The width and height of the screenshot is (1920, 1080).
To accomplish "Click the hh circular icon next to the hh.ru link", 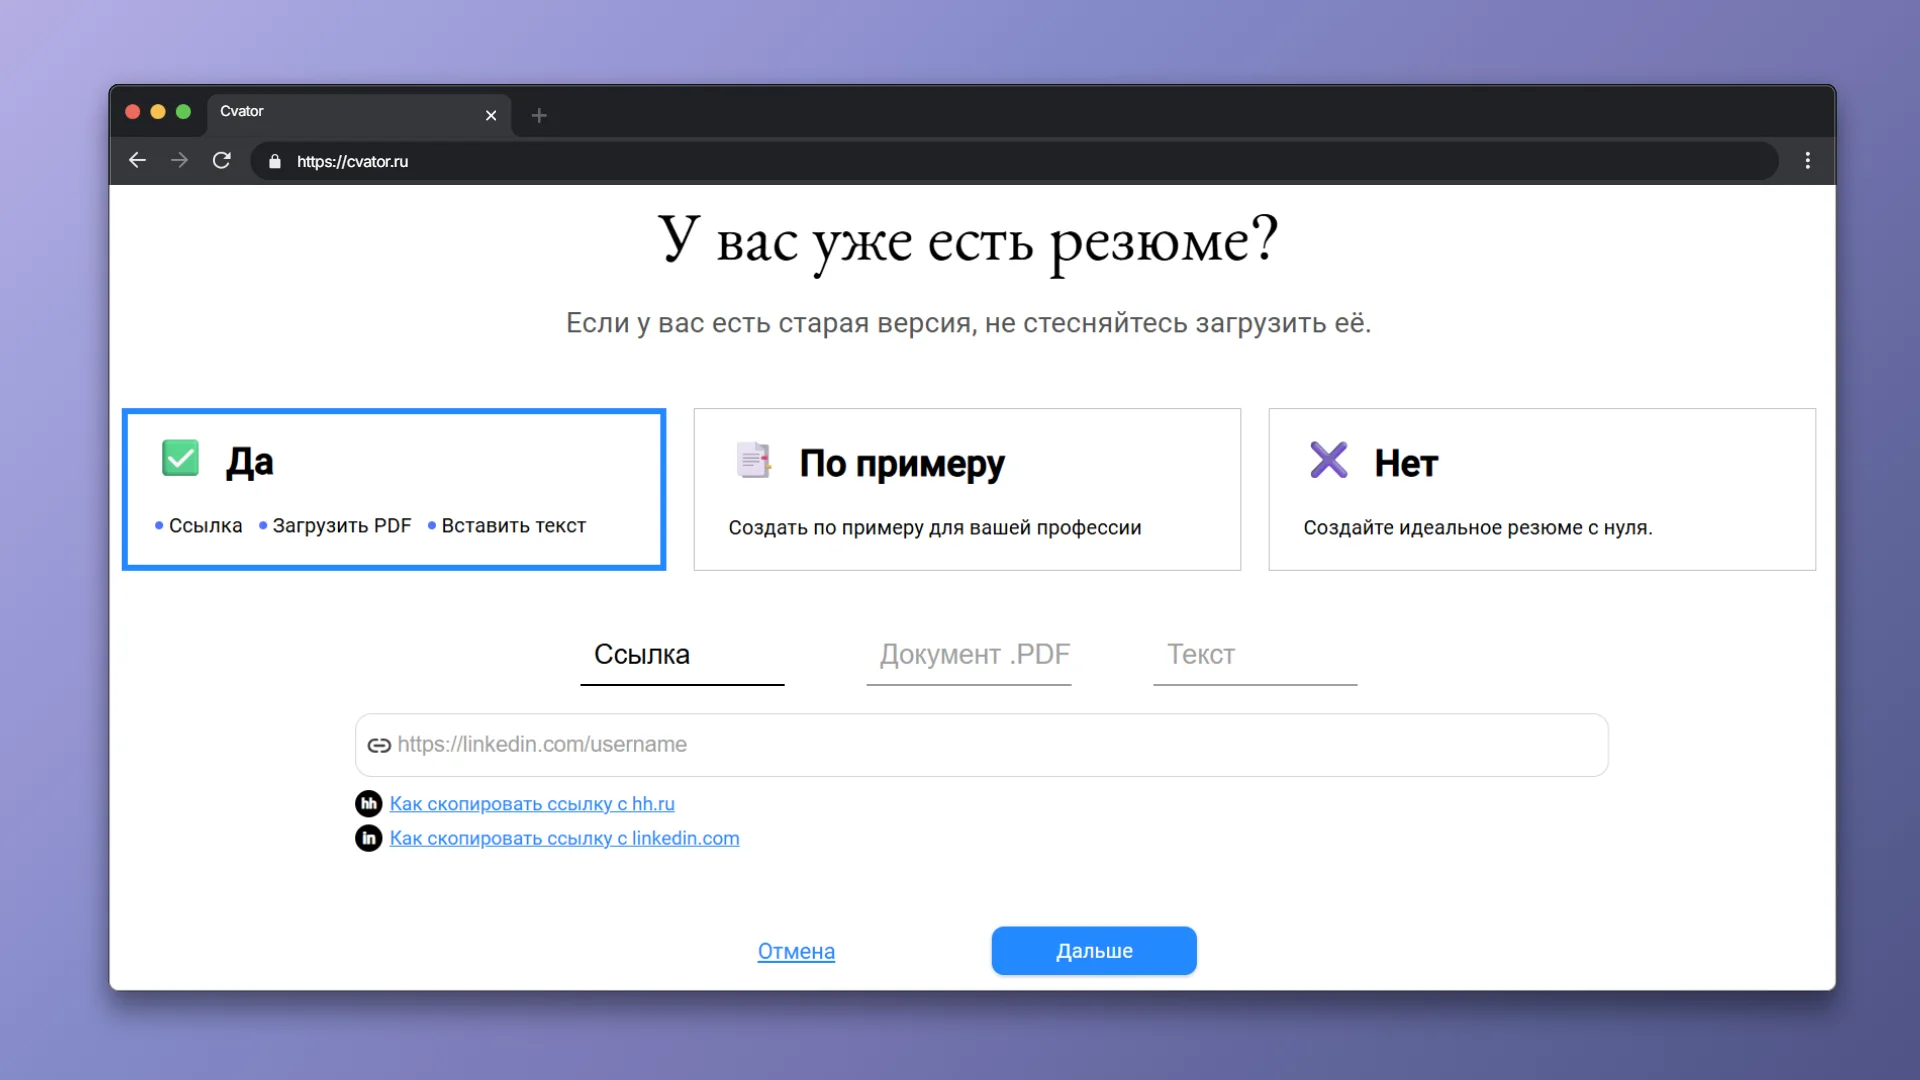I will pyautogui.click(x=368, y=803).
